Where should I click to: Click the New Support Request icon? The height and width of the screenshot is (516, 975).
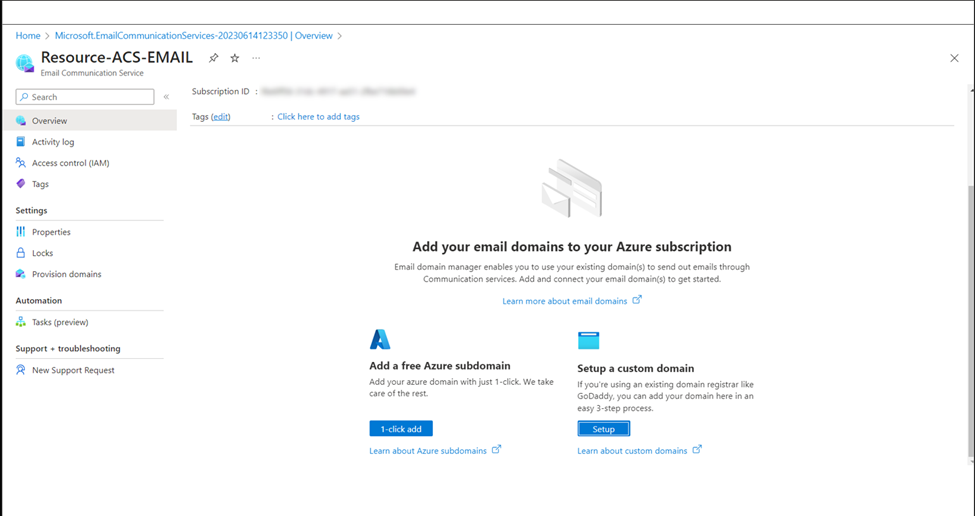click(21, 370)
